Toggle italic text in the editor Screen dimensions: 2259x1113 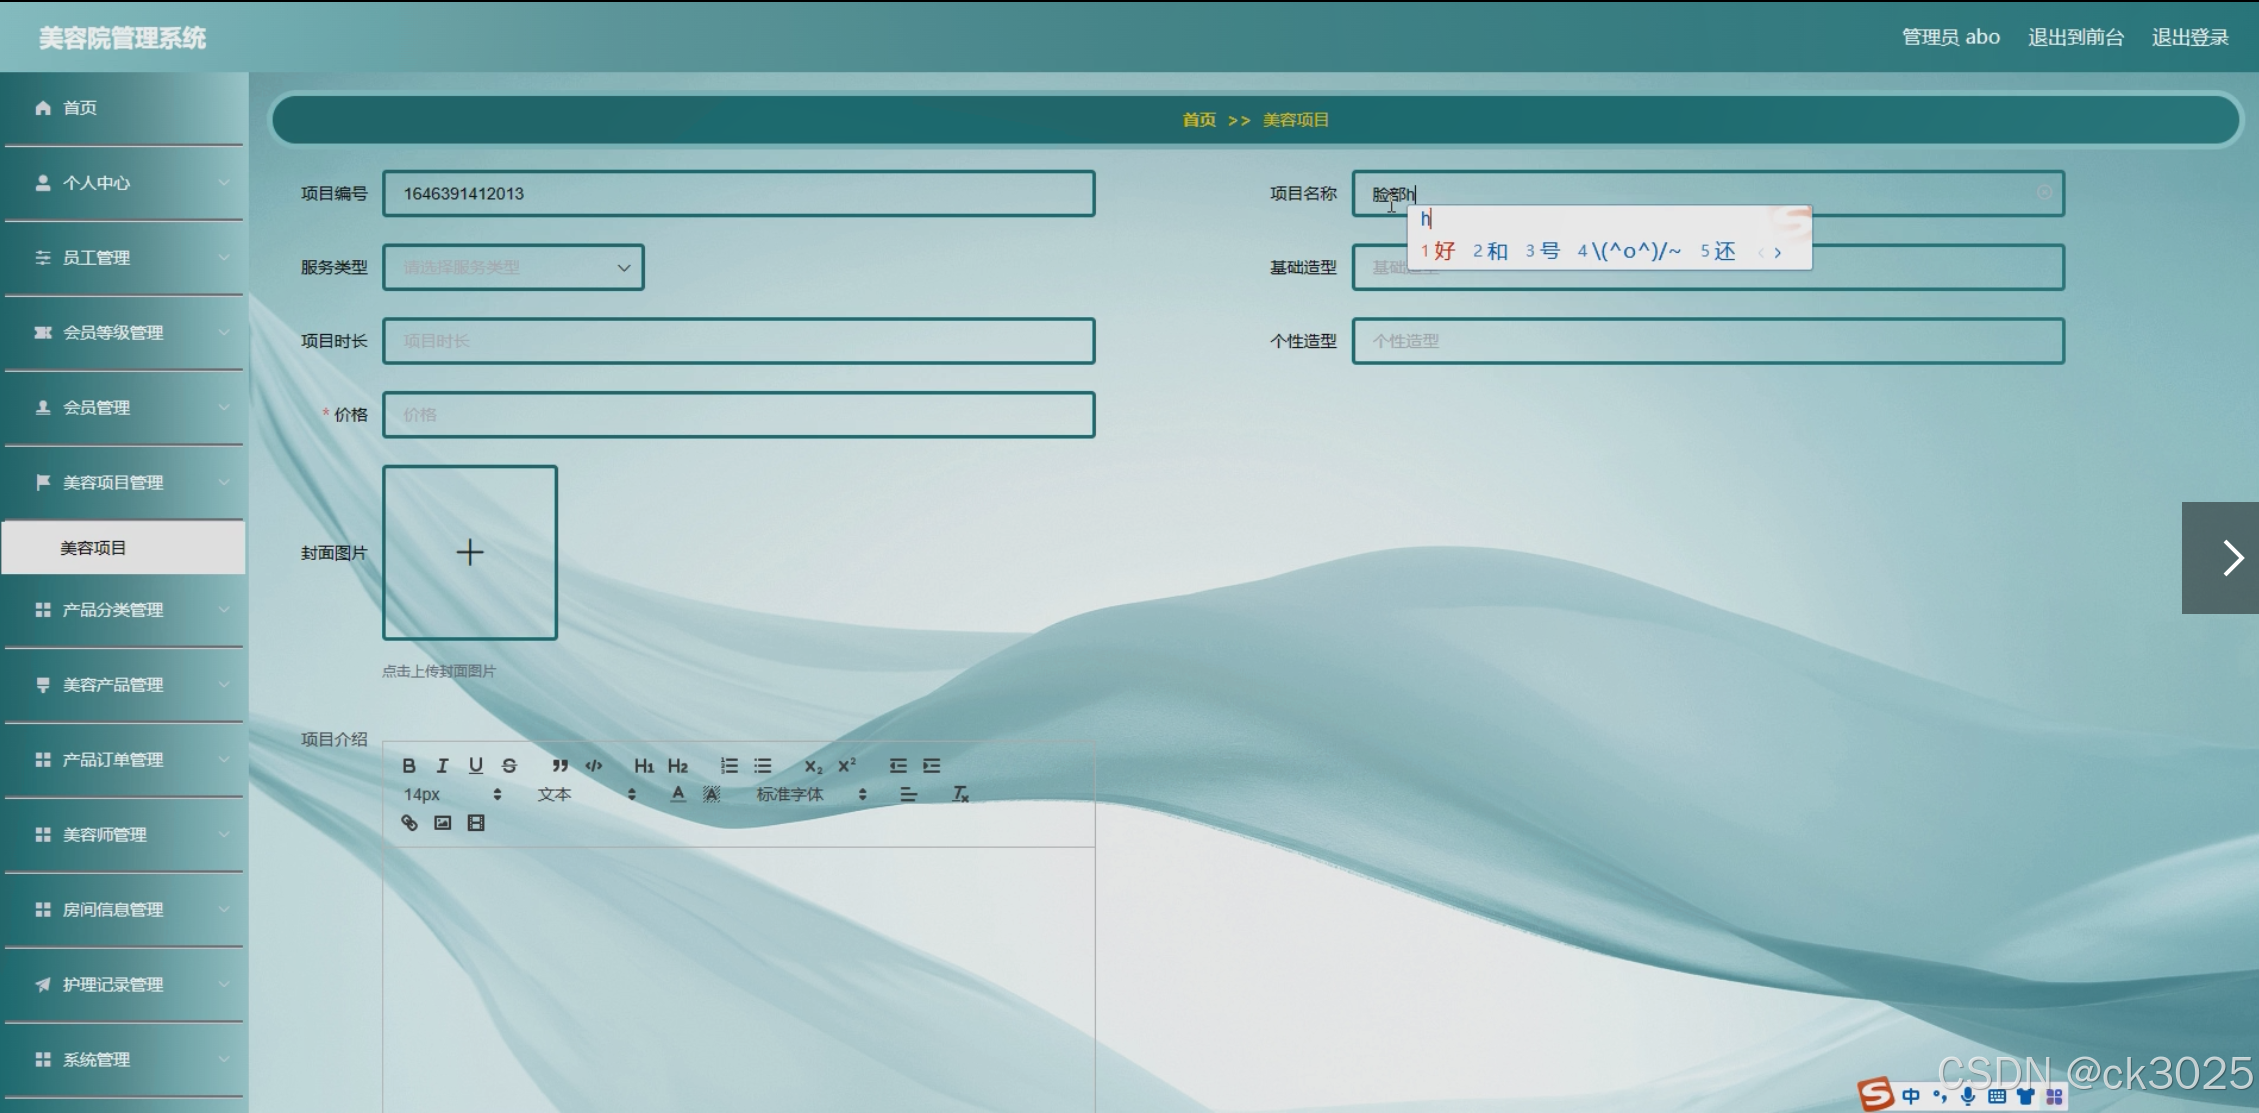[442, 766]
